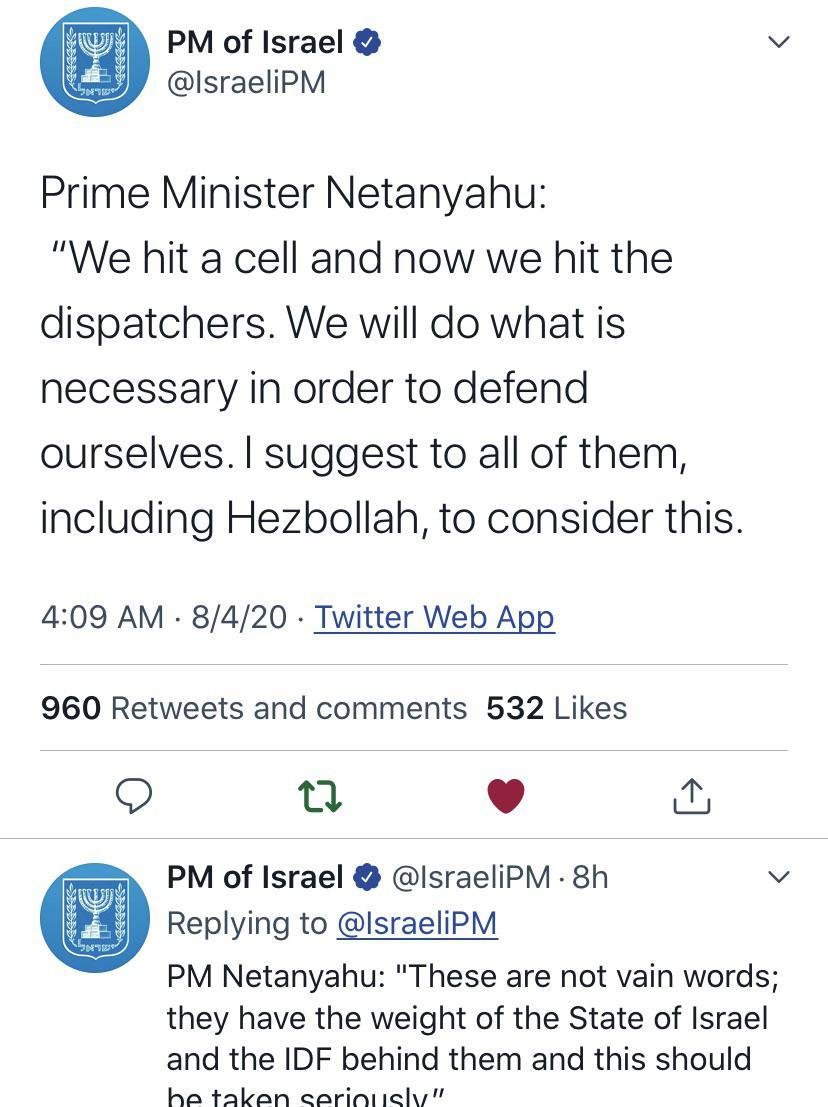Screen dimensions: 828x1107
Task: Tap the verified badge in the reply tweet header
Action: tap(368, 878)
